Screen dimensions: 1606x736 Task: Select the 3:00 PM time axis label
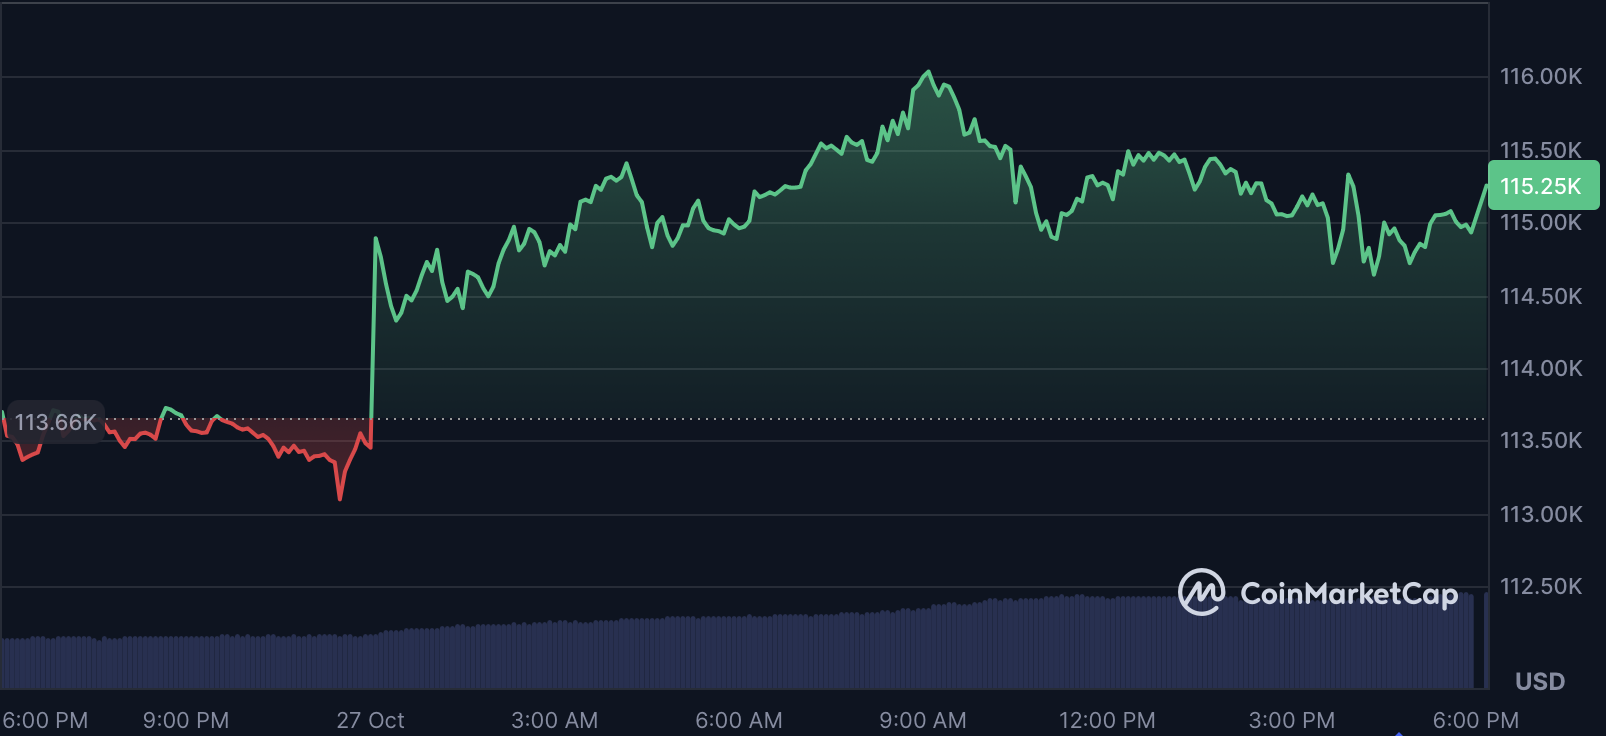click(1292, 720)
